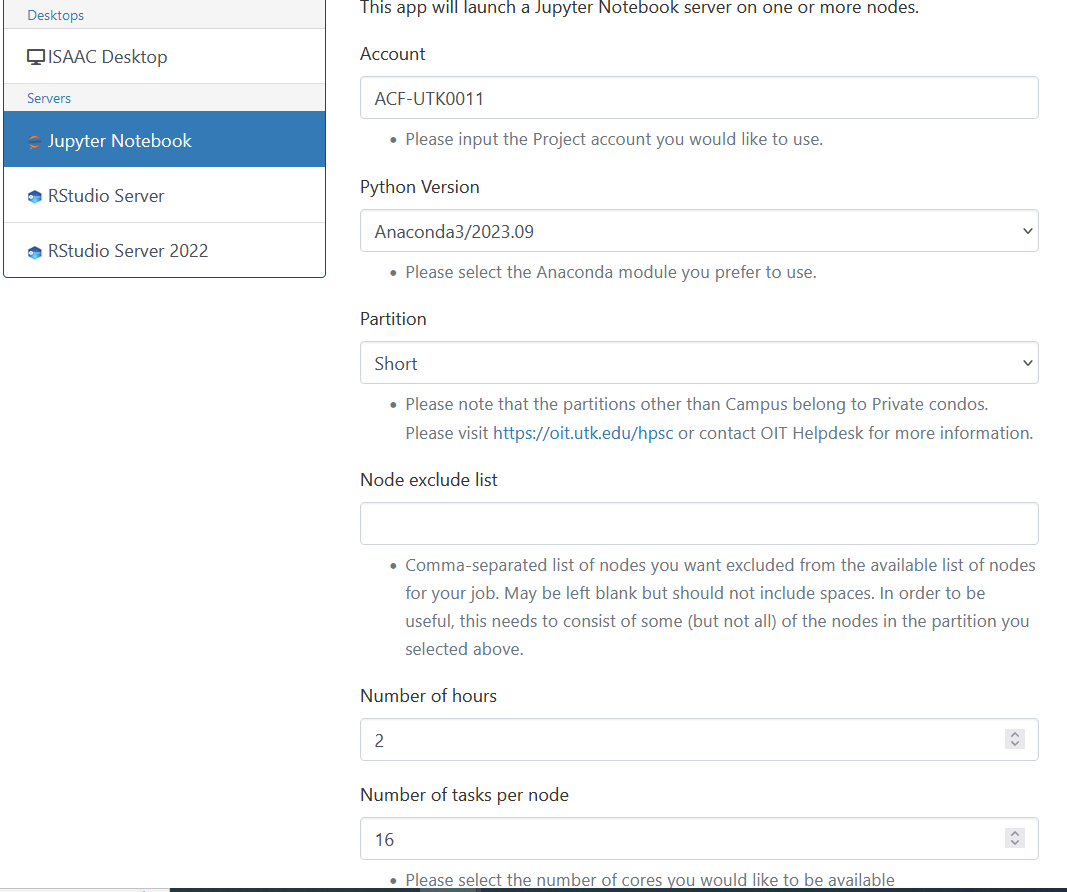The width and height of the screenshot is (1067, 892).
Task: Click the up arrow on Number of hours
Action: click(x=1014, y=735)
